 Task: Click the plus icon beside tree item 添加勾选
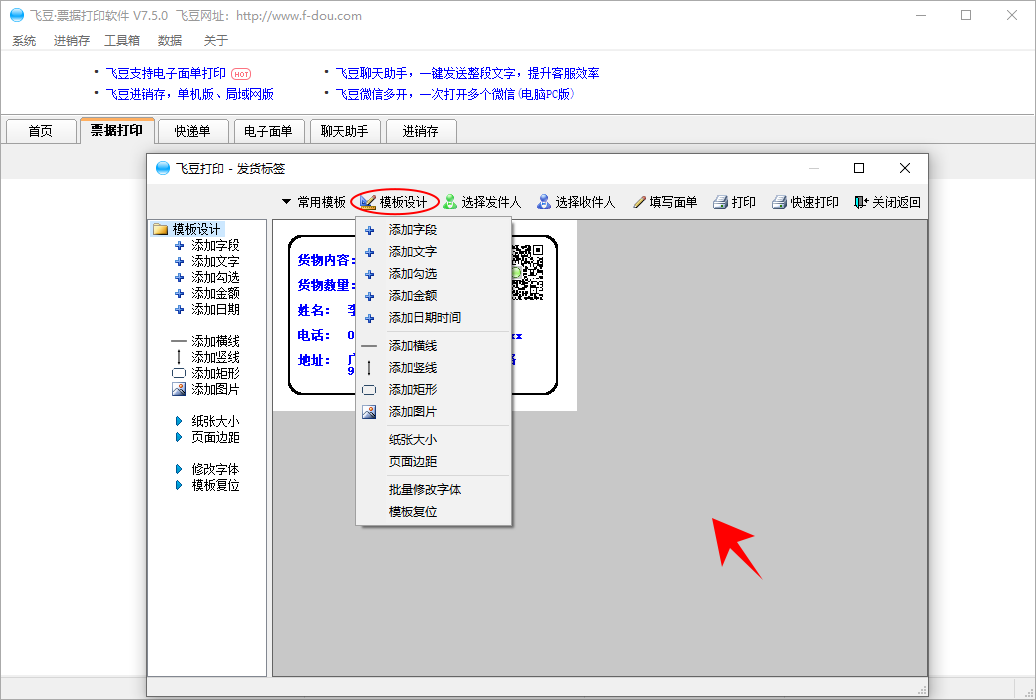click(179, 278)
